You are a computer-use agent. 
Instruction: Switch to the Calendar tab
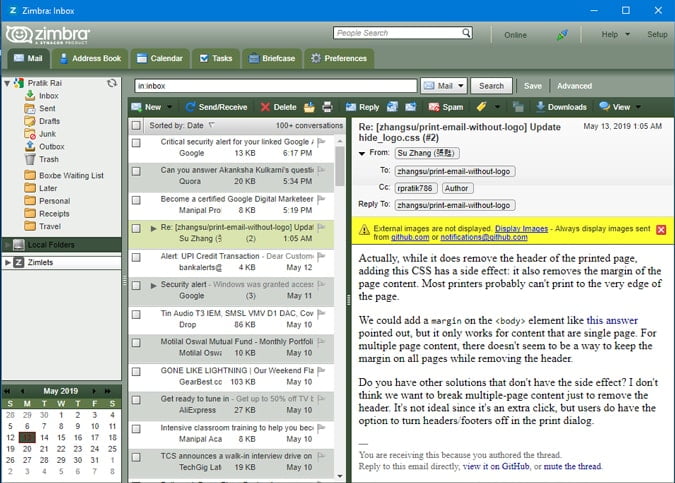pos(158,59)
